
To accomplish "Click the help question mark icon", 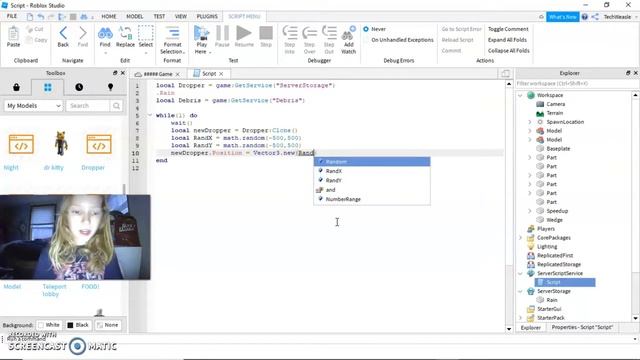I will point(584,17).
